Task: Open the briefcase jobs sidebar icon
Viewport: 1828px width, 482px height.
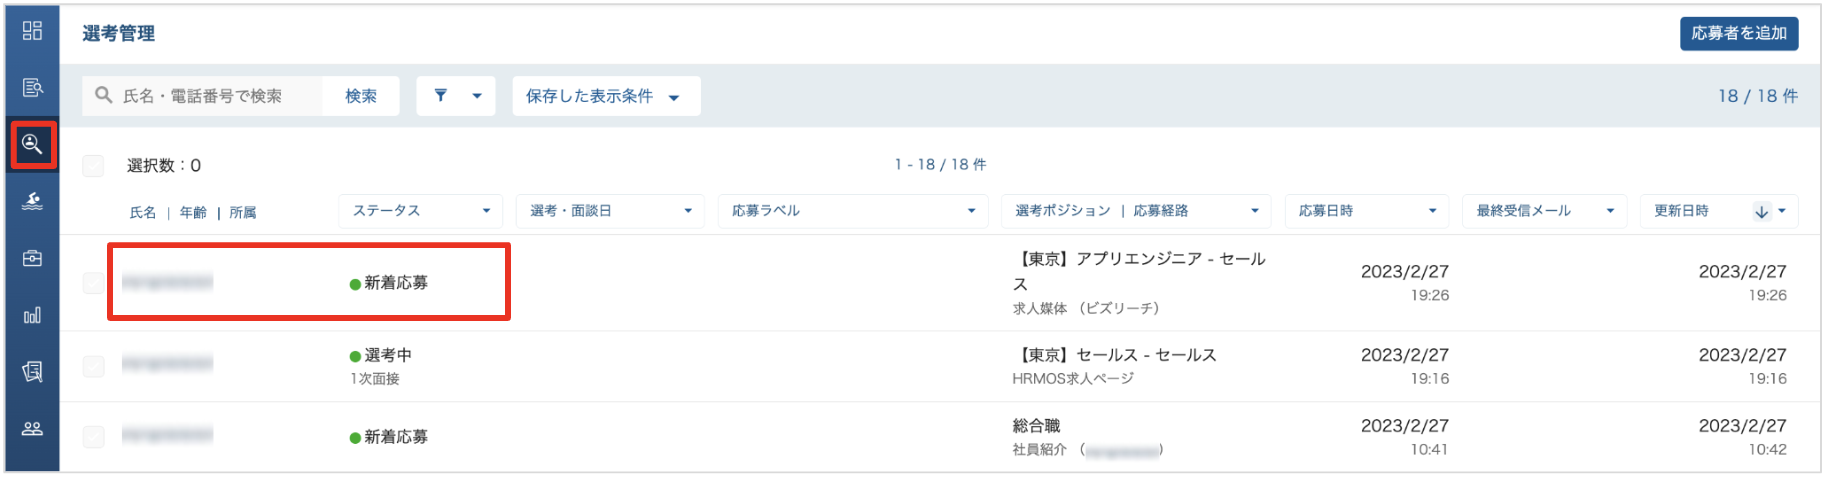Action: pos(32,258)
